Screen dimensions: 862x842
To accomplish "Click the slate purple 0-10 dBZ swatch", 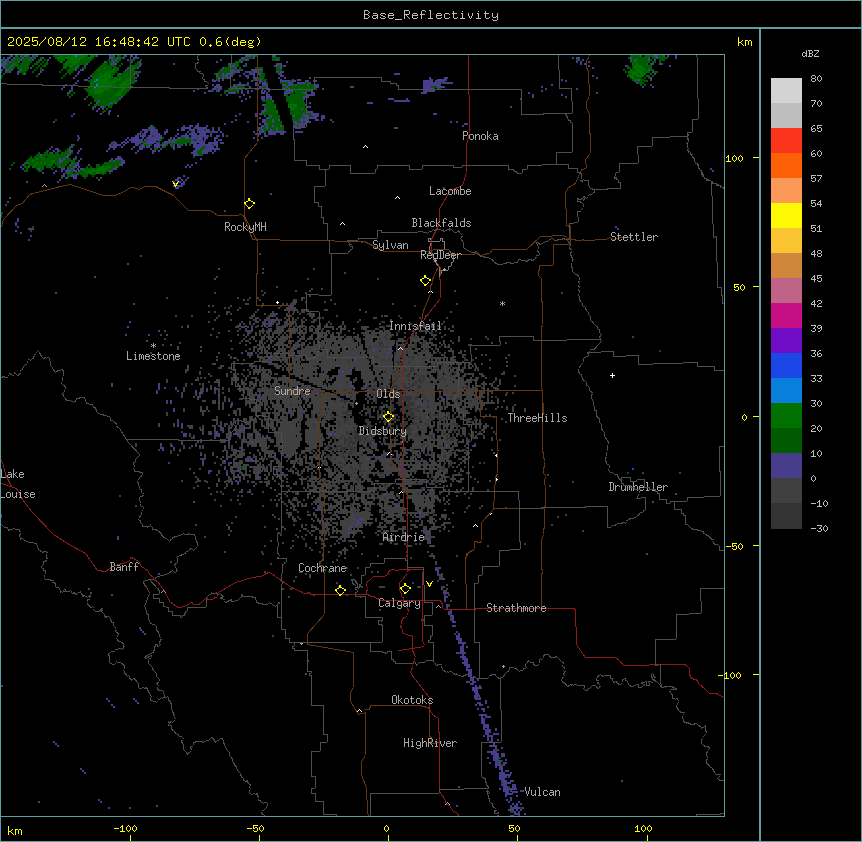I will 786,466.
